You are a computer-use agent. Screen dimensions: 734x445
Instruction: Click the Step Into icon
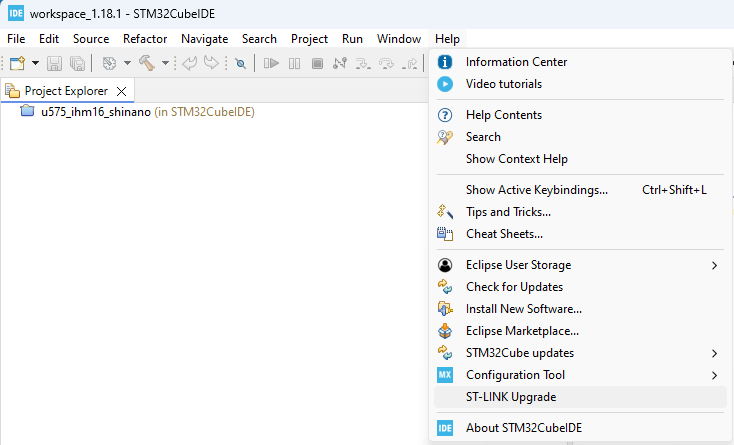point(363,63)
